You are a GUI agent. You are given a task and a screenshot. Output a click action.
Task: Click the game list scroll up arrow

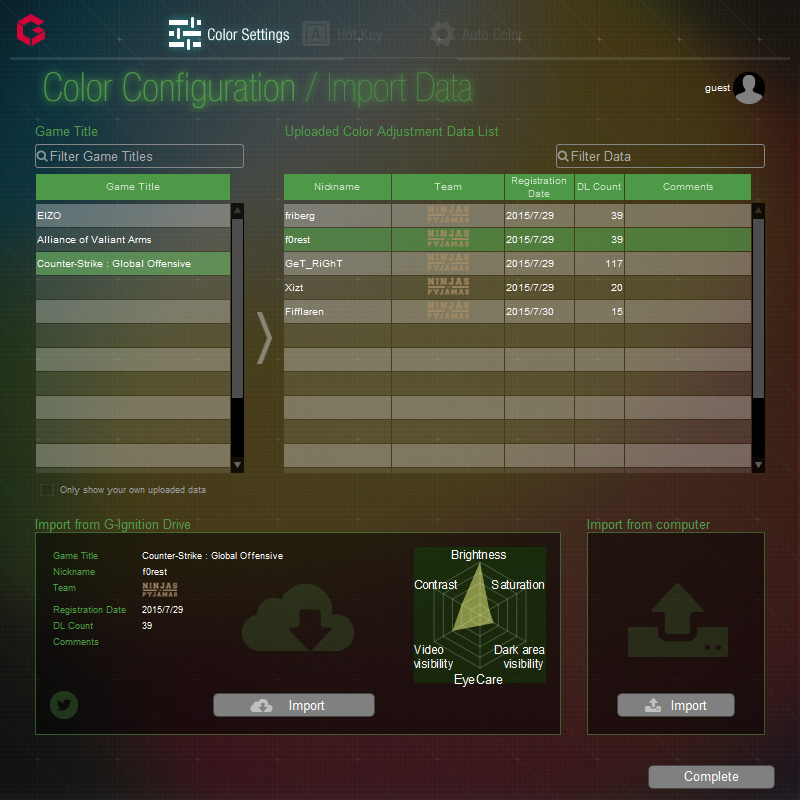237,209
